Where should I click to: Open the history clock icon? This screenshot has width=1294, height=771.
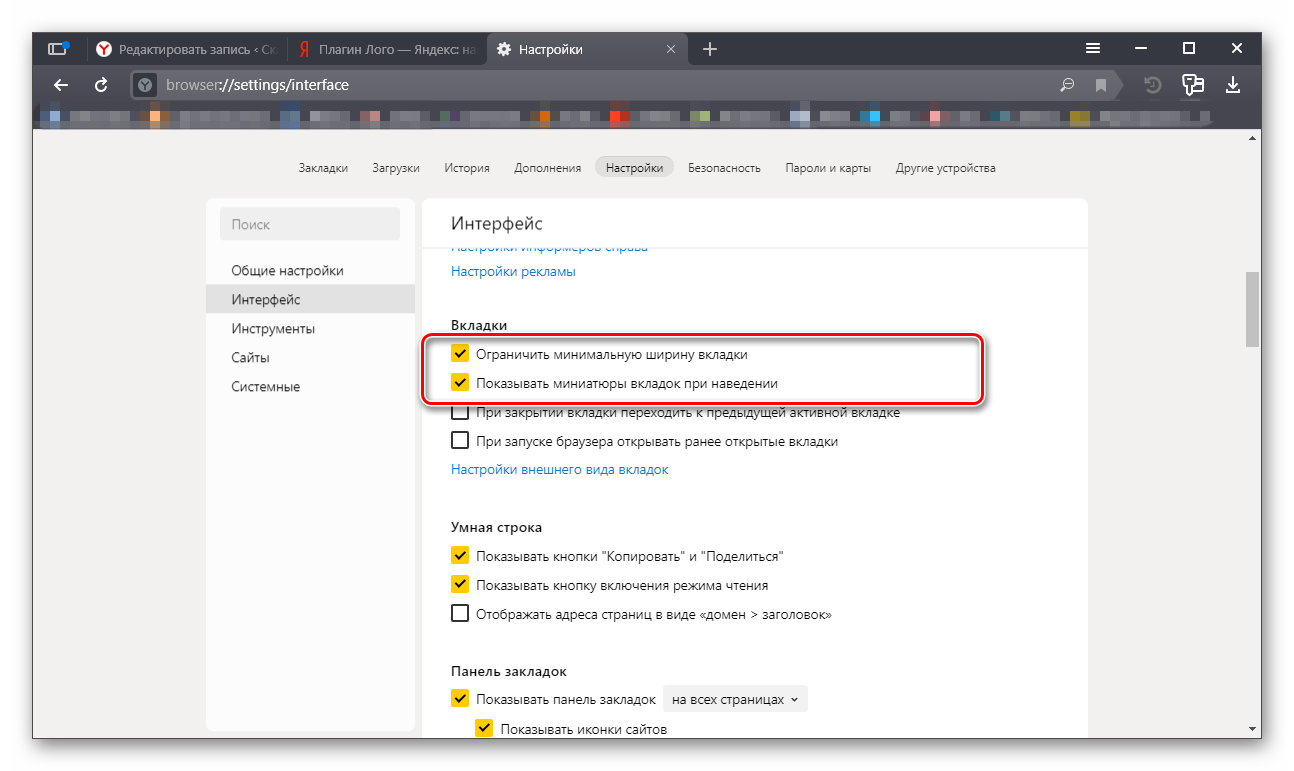pyautogui.click(x=1153, y=86)
